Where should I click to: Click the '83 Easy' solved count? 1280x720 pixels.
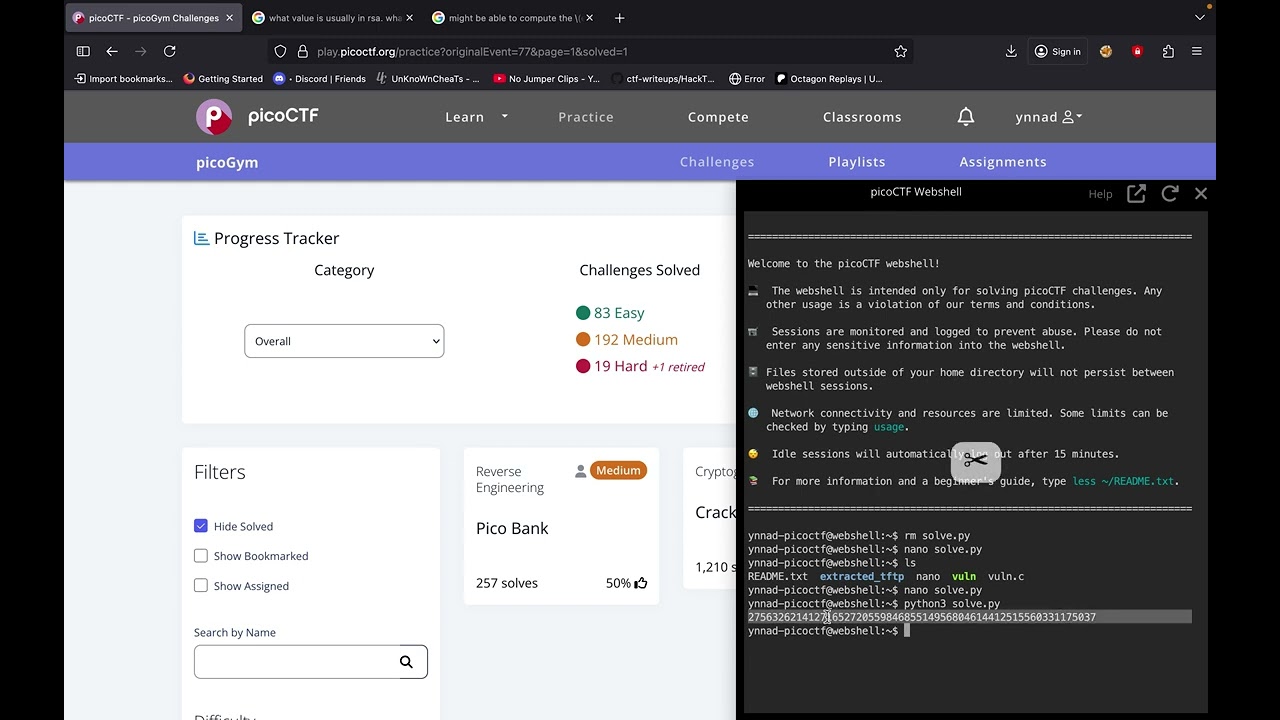pos(610,313)
